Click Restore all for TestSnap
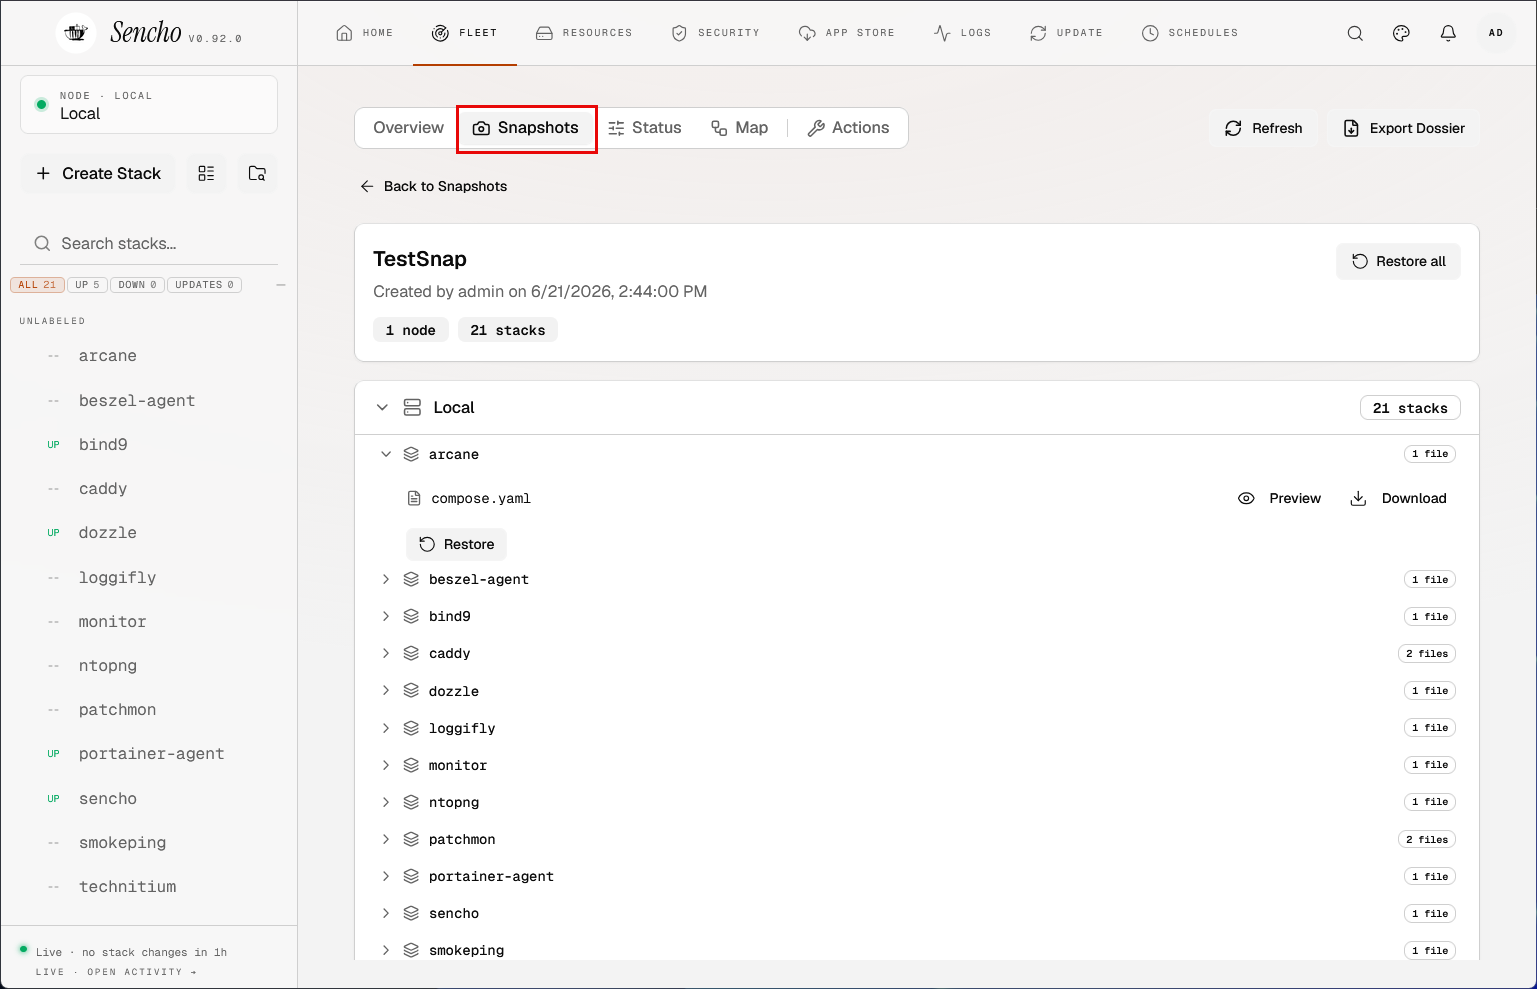 point(1398,261)
